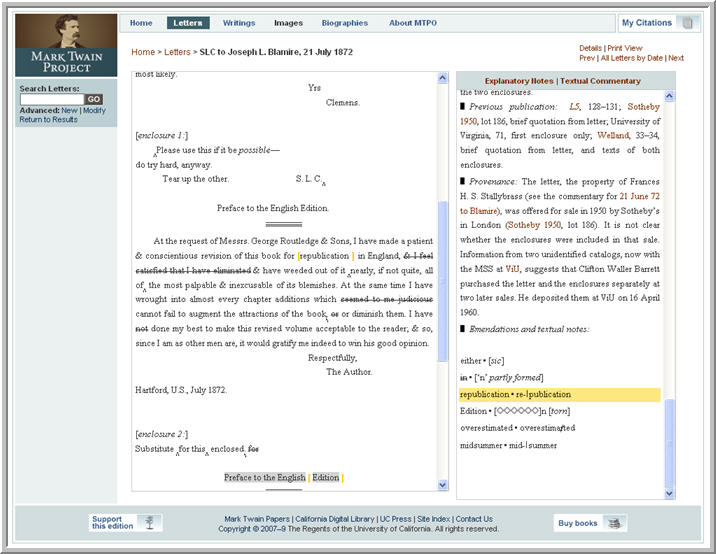Screen dimensions: 716x554
Task: Click the 'either • [sic]' note
Action: click(x=482, y=361)
